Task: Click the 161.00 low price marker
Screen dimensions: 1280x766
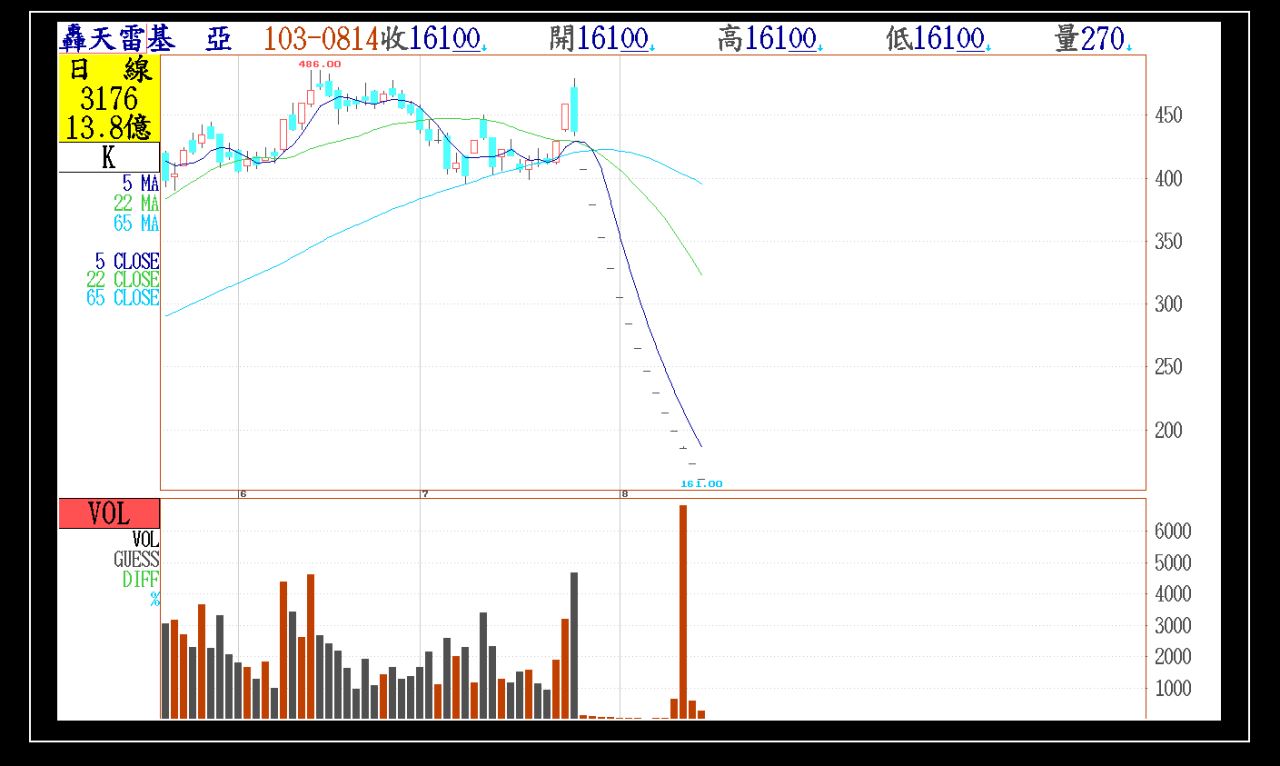Action: (x=701, y=483)
